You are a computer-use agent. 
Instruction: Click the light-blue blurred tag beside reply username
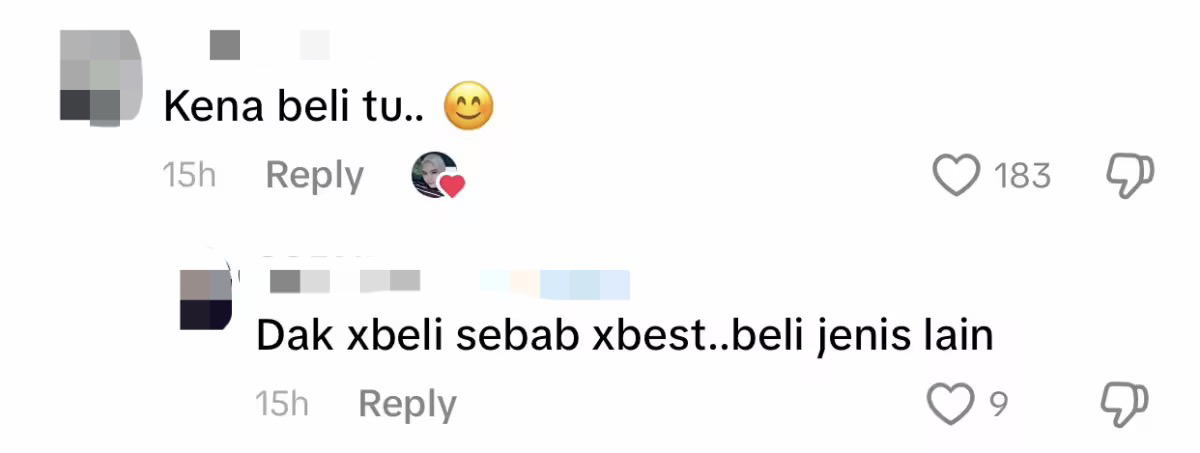click(555, 284)
